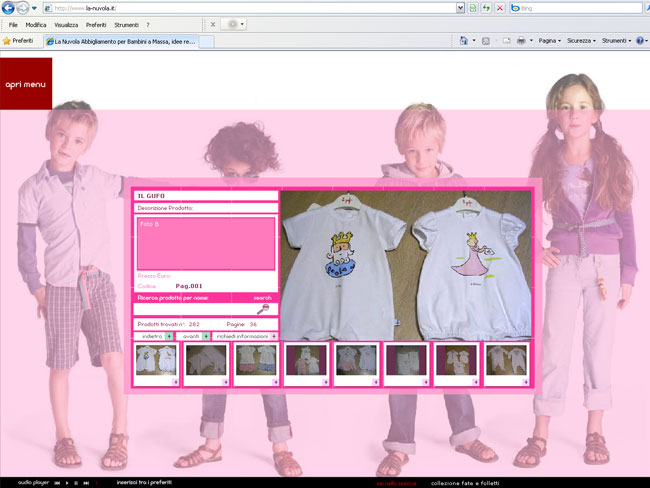Click the green Refresh page icon
650x488 pixels.
(486, 8)
